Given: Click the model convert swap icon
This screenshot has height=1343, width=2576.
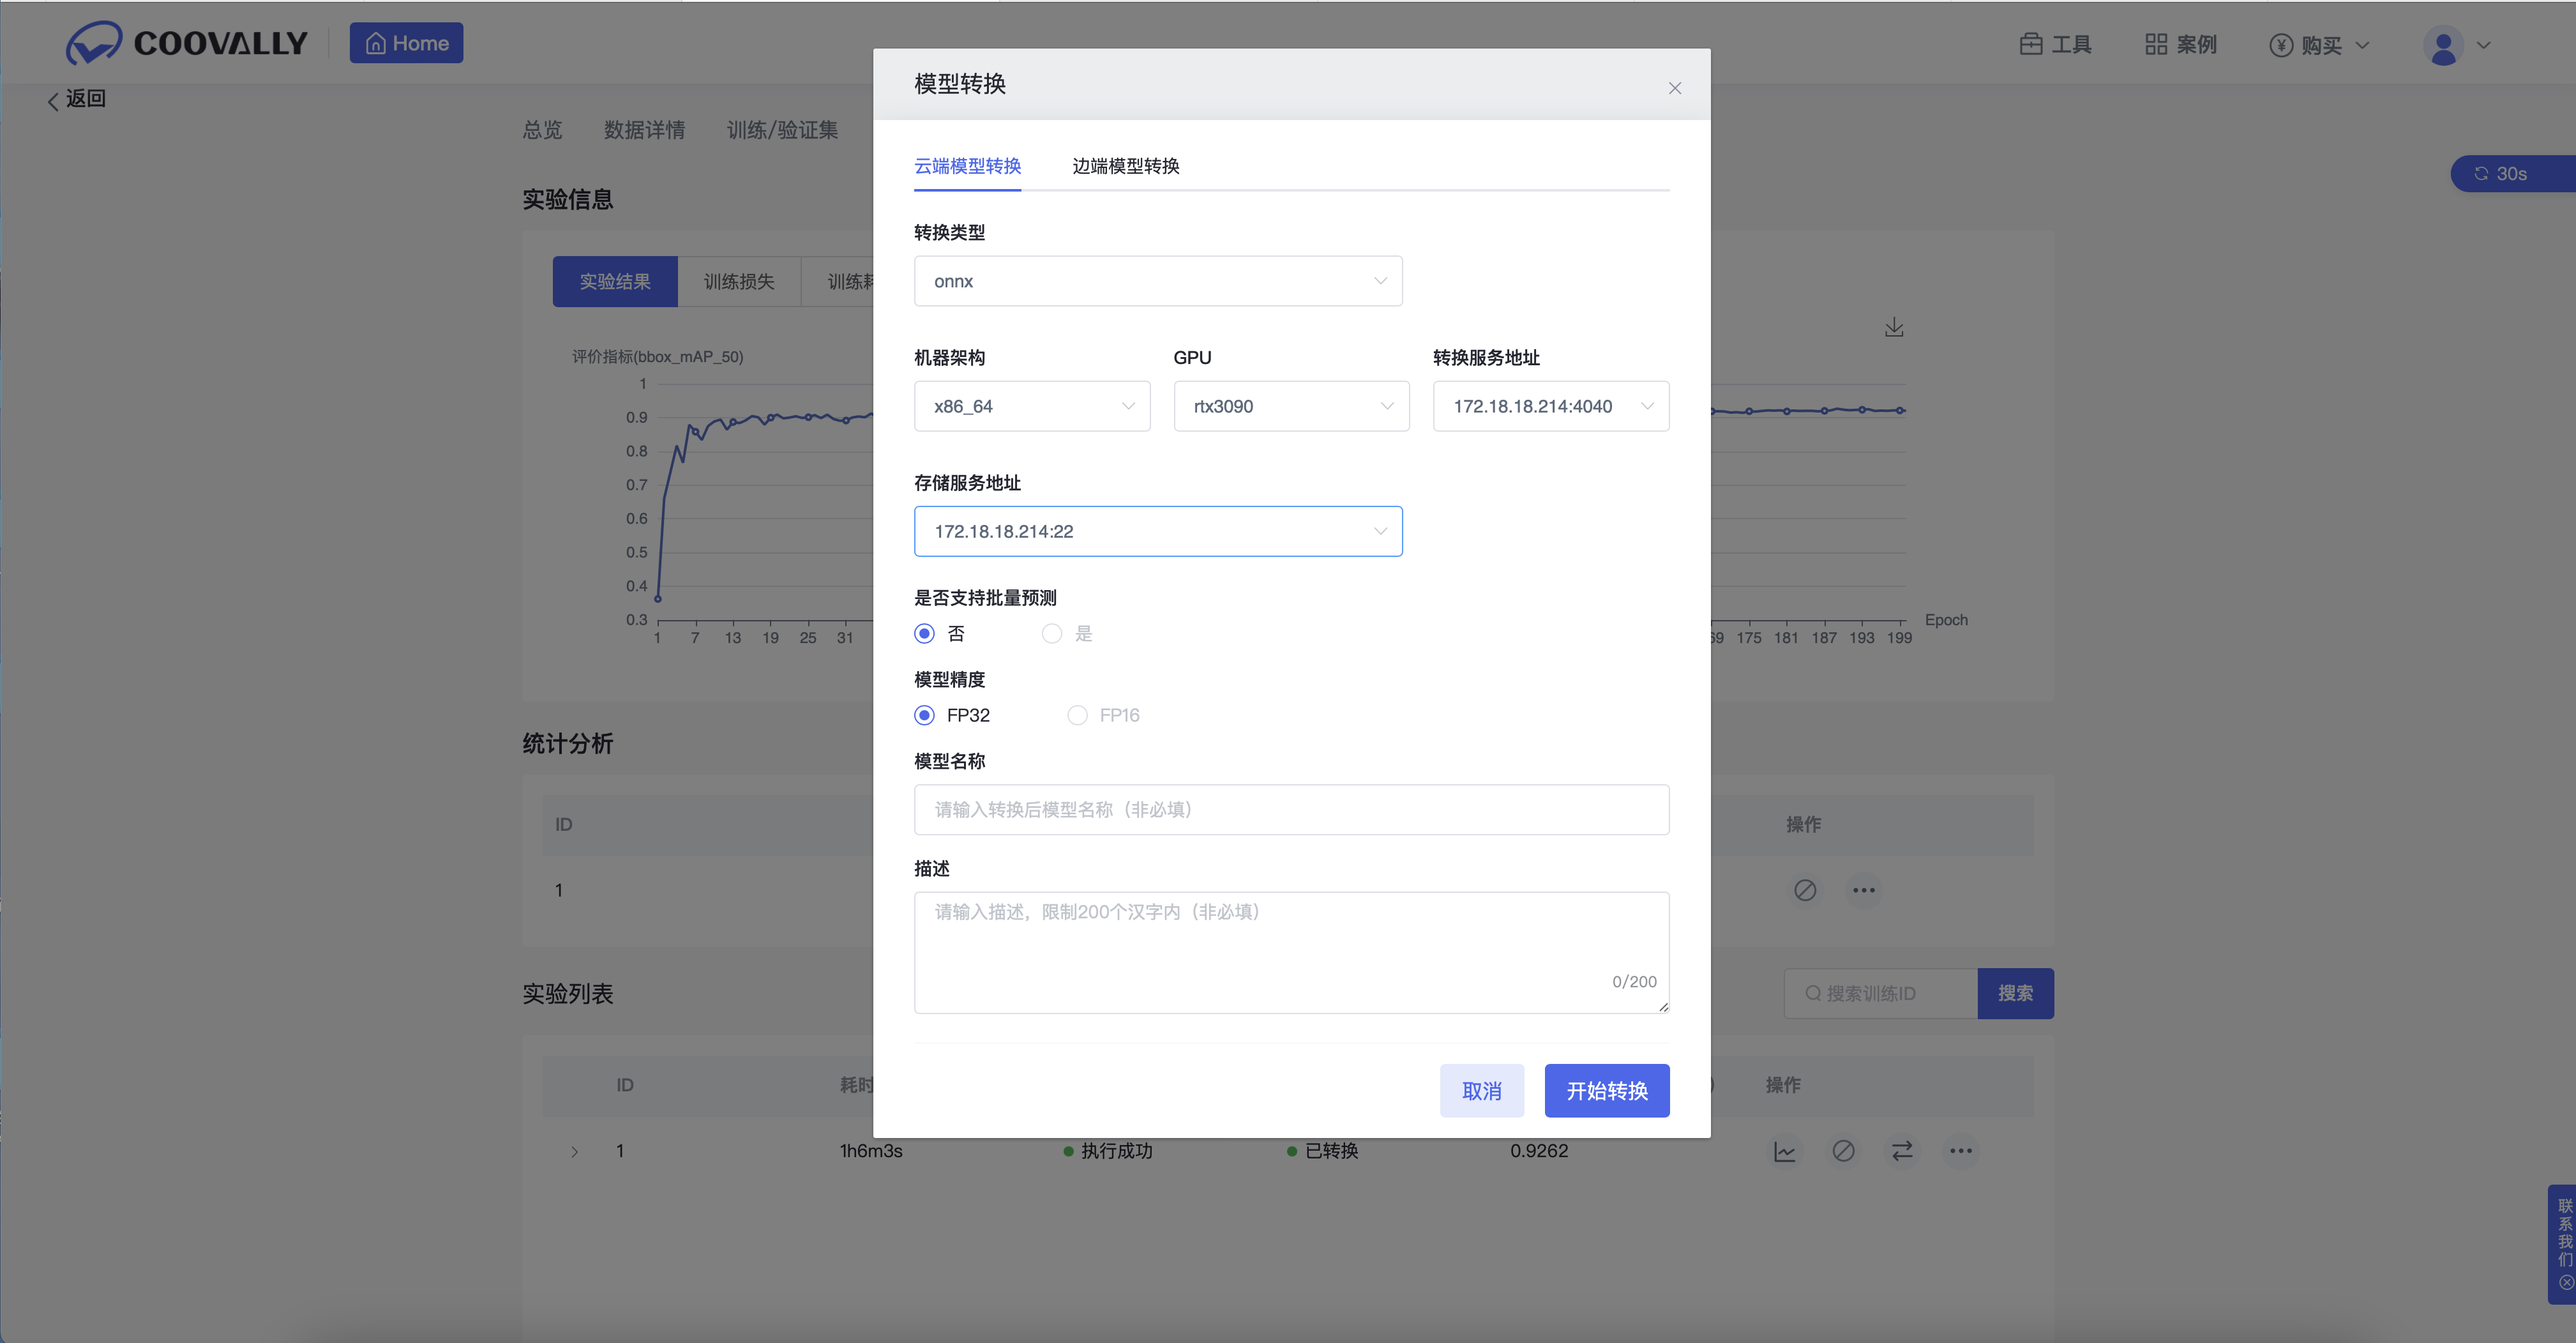Looking at the screenshot, I should [1902, 1151].
